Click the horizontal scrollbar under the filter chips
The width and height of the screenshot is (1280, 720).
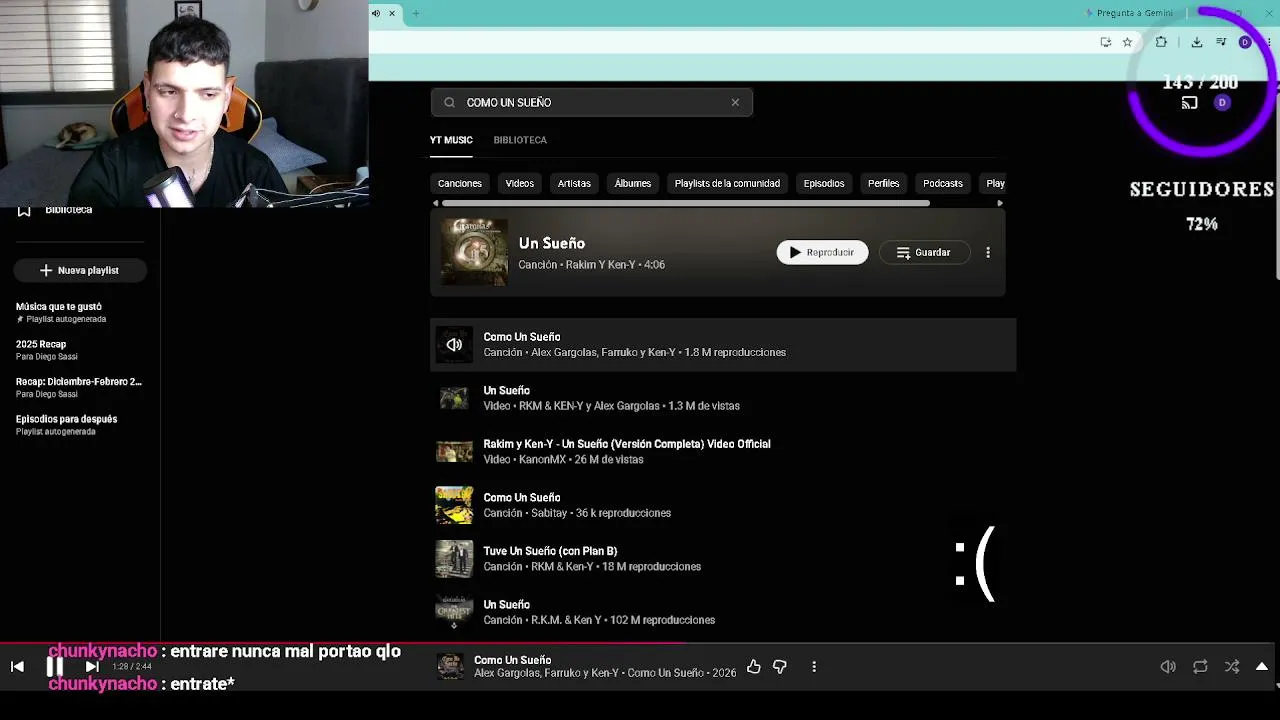coord(686,203)
